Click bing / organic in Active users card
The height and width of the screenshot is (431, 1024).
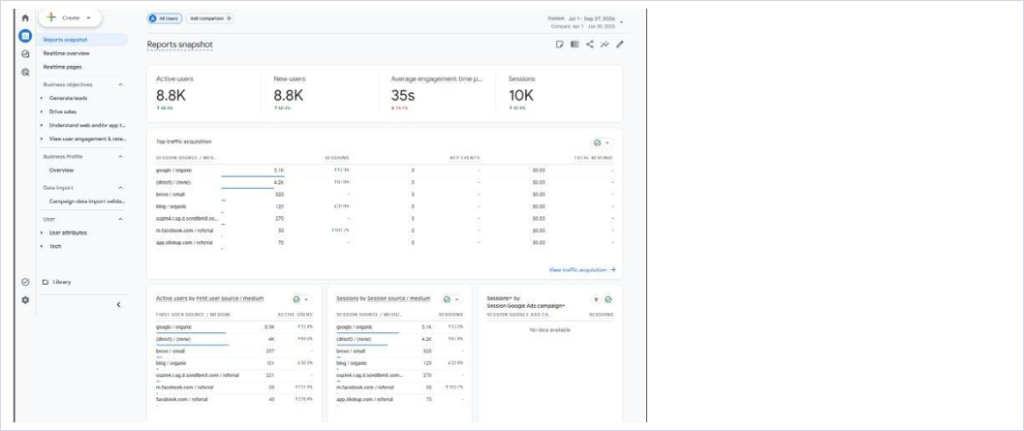[x=170, y=362]
